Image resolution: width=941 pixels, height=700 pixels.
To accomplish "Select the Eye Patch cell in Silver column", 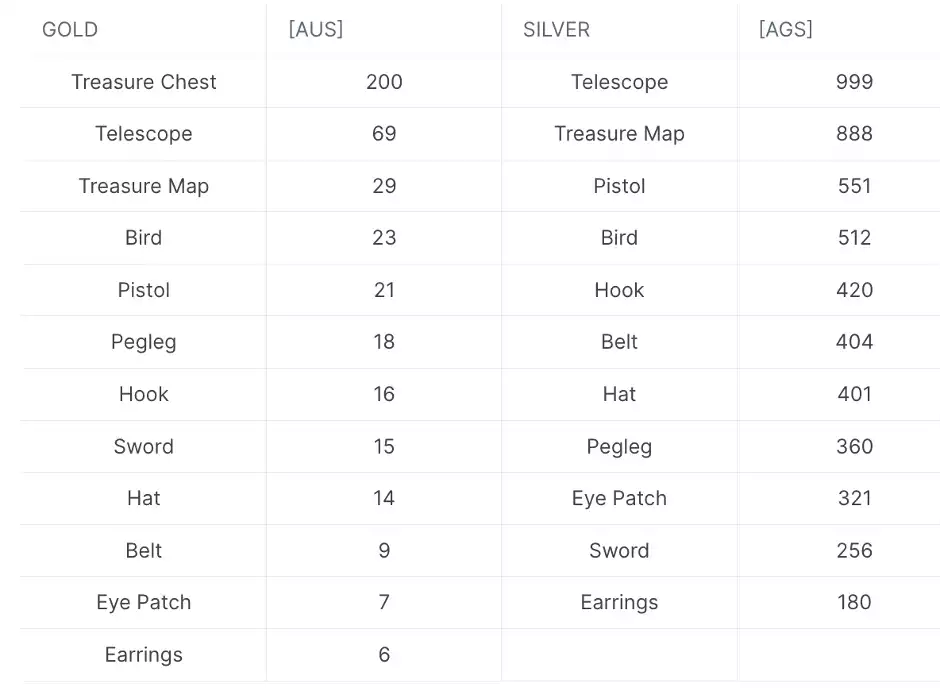I will [x=619, y=498].
